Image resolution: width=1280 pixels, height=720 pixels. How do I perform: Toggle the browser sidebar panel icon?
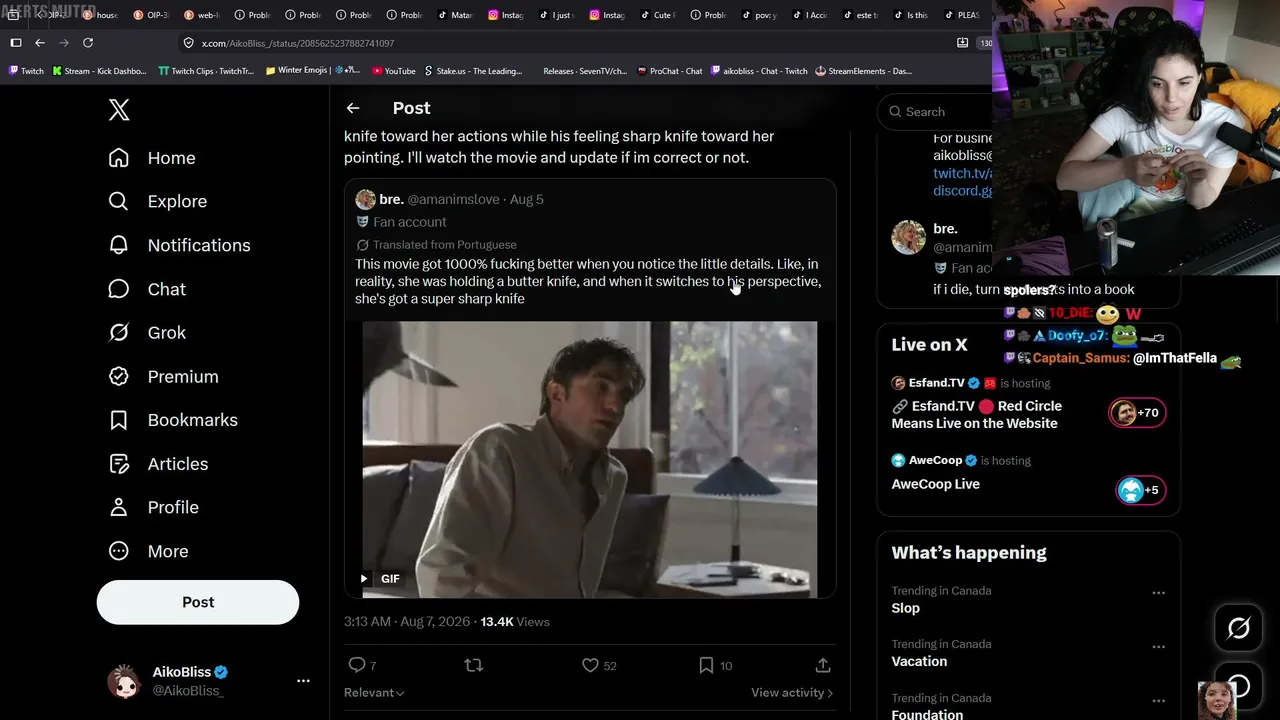coord(16,43)
